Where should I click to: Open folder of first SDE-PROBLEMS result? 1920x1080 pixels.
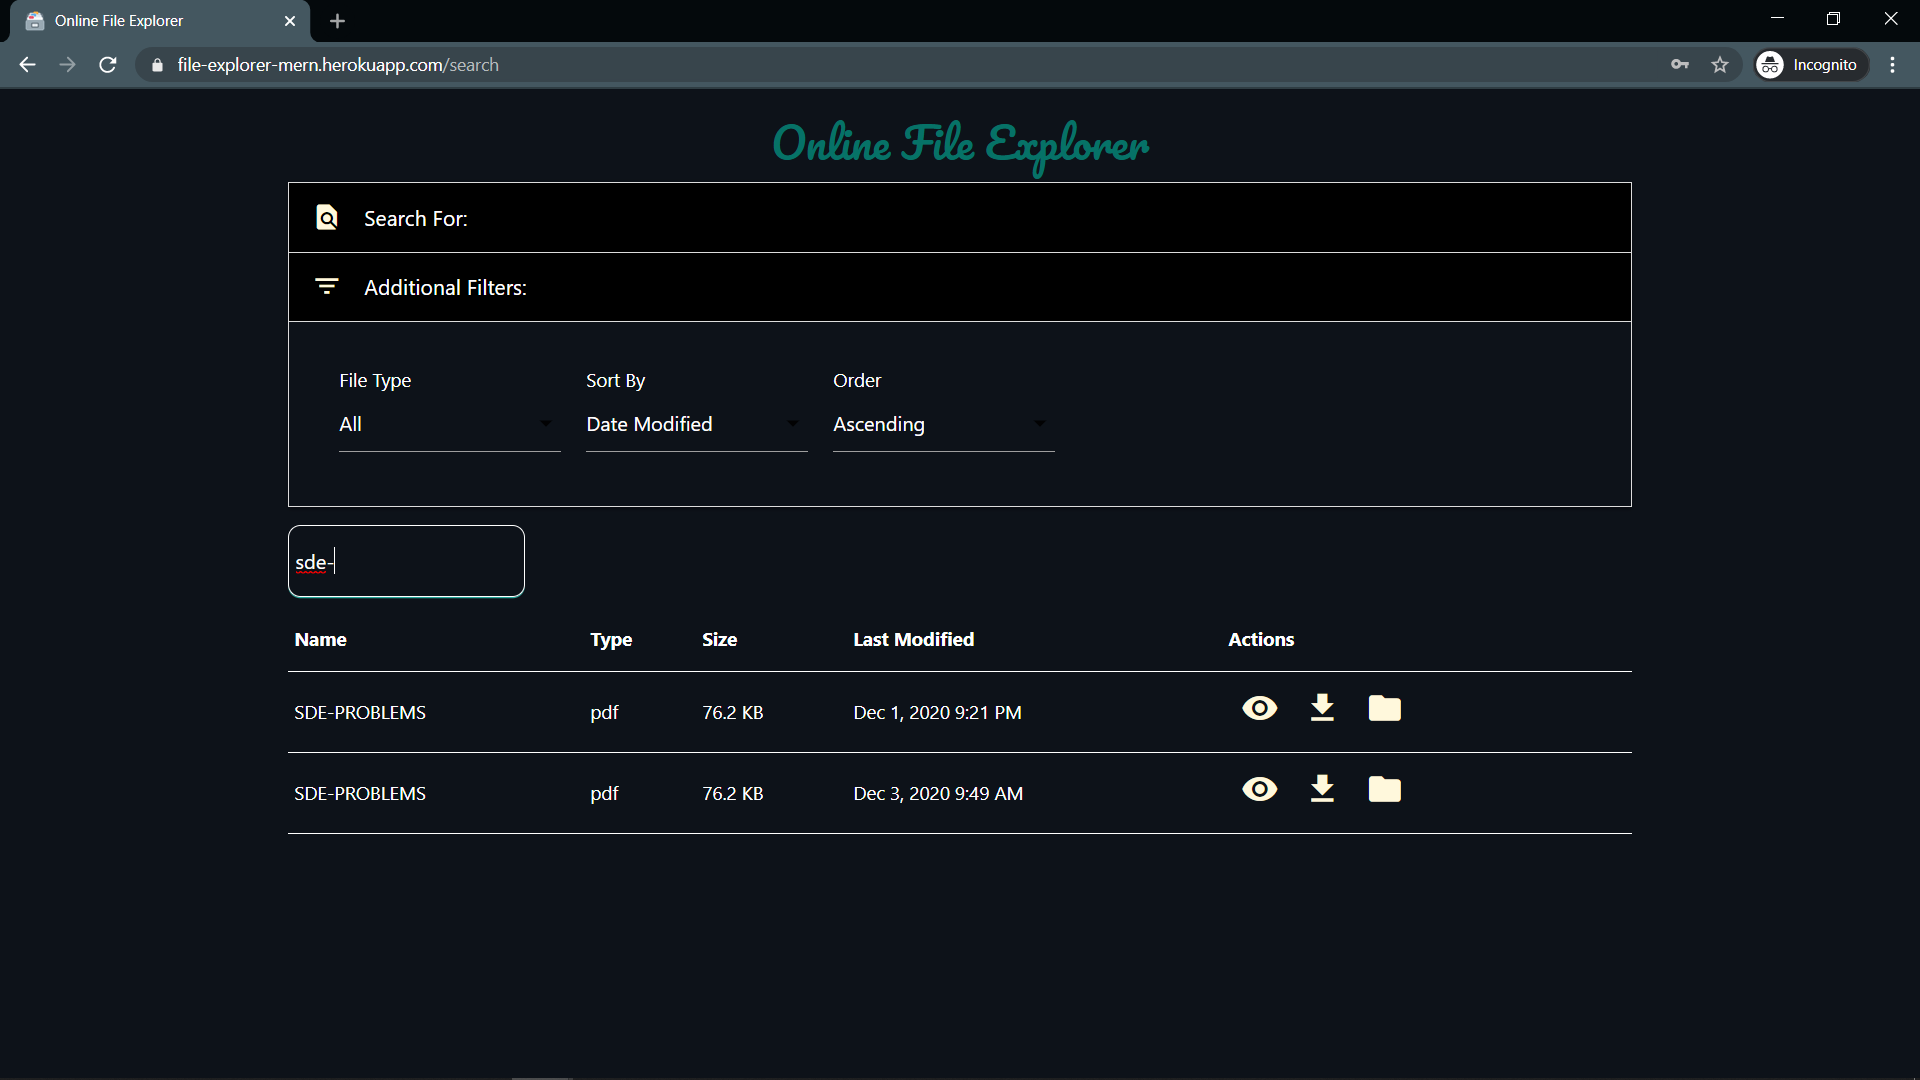coord(1384,709)
